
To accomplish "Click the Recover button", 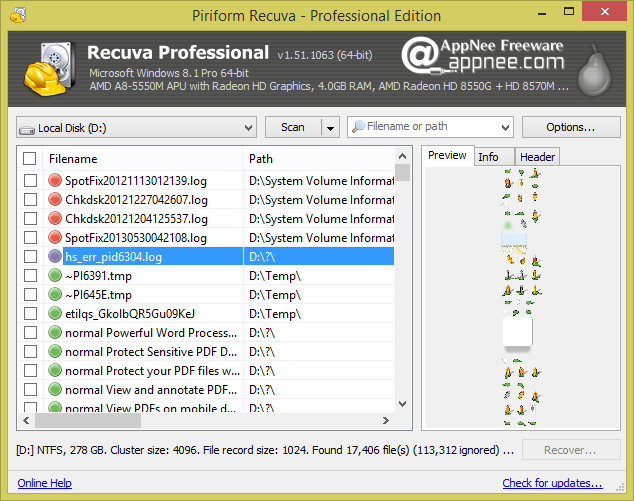I will point(571,450).
